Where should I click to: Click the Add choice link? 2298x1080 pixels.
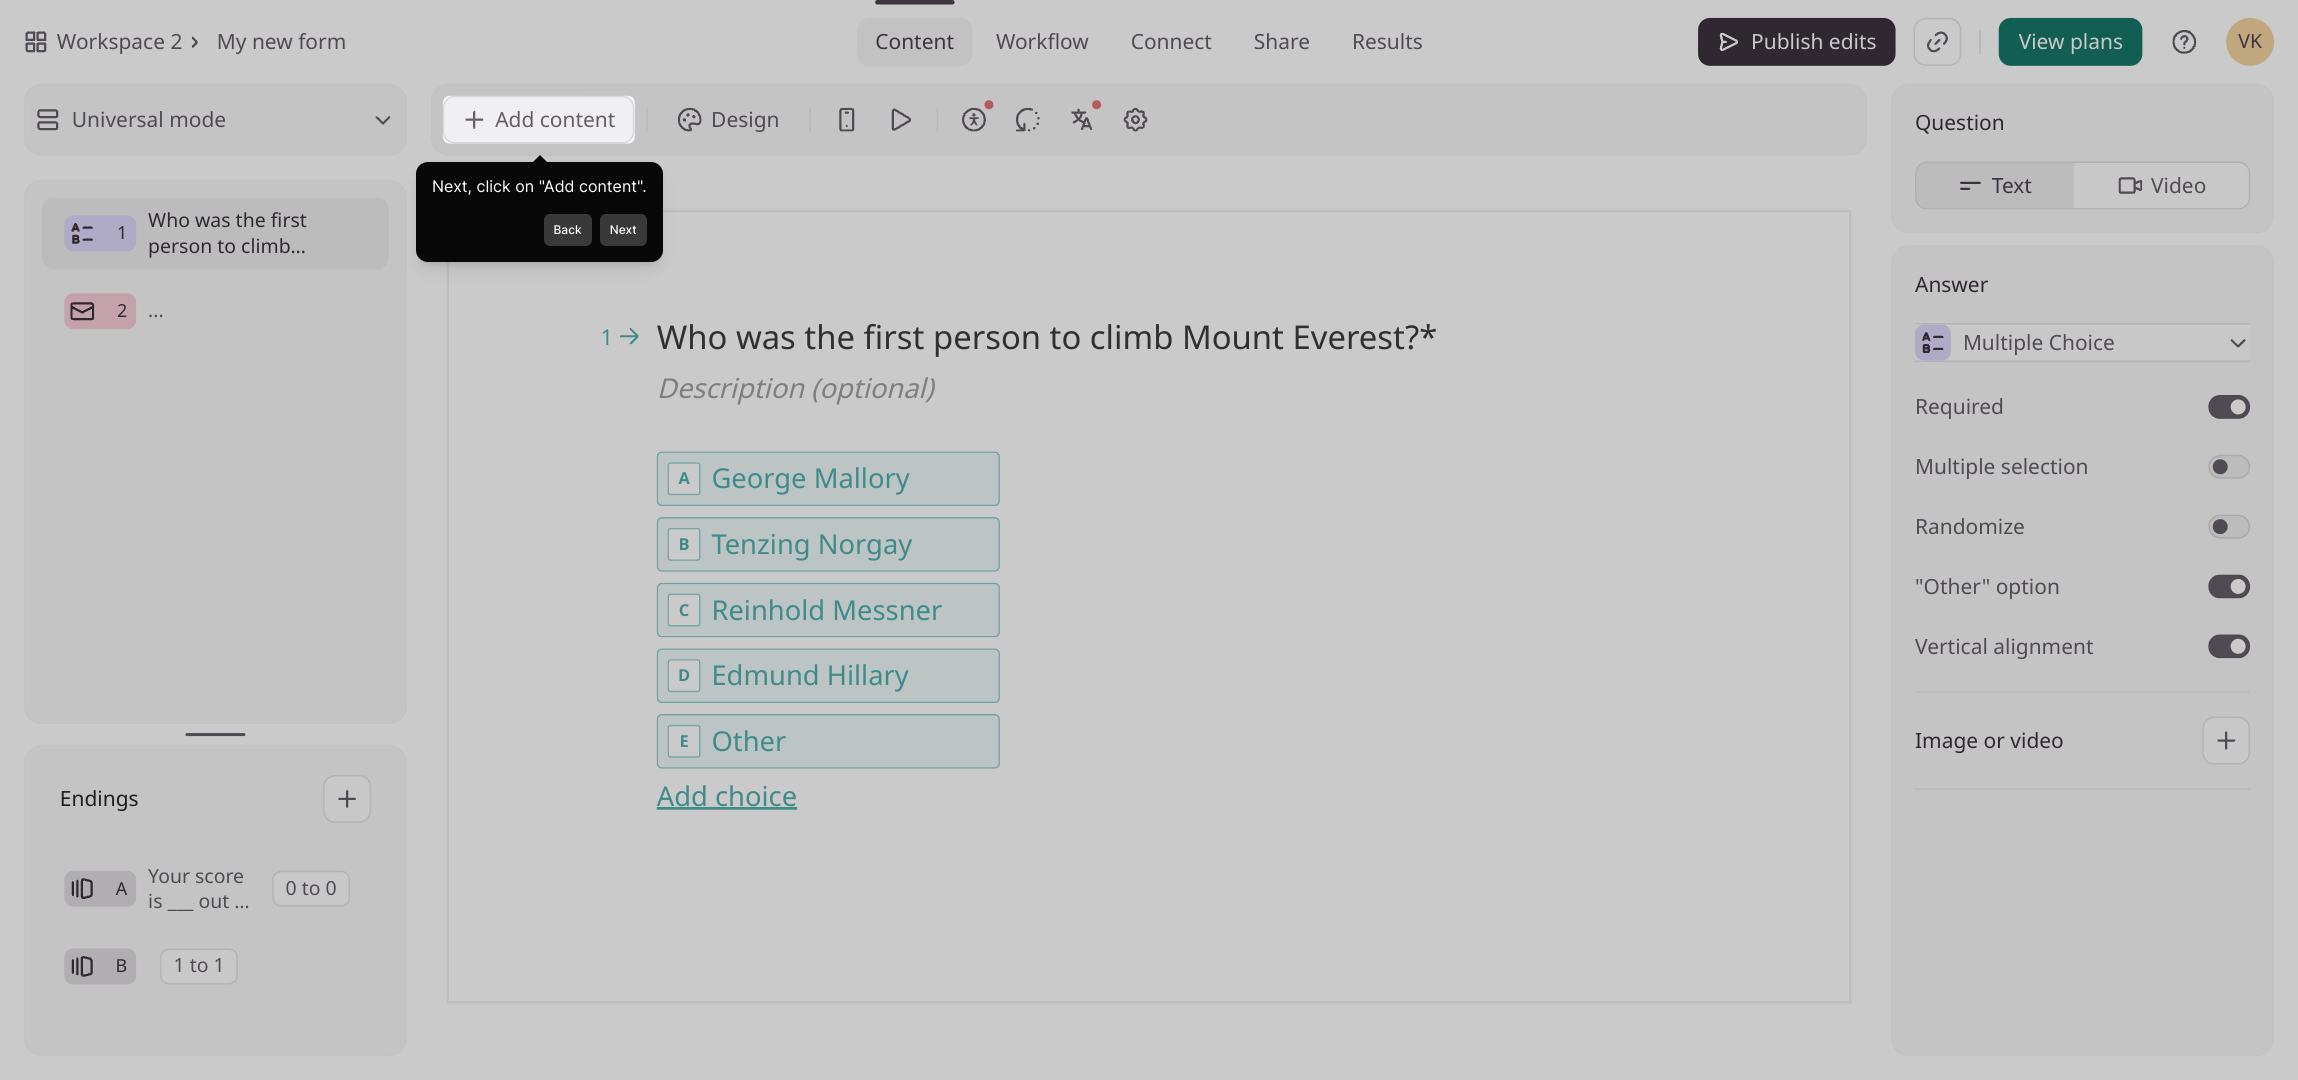click(726, 797)
